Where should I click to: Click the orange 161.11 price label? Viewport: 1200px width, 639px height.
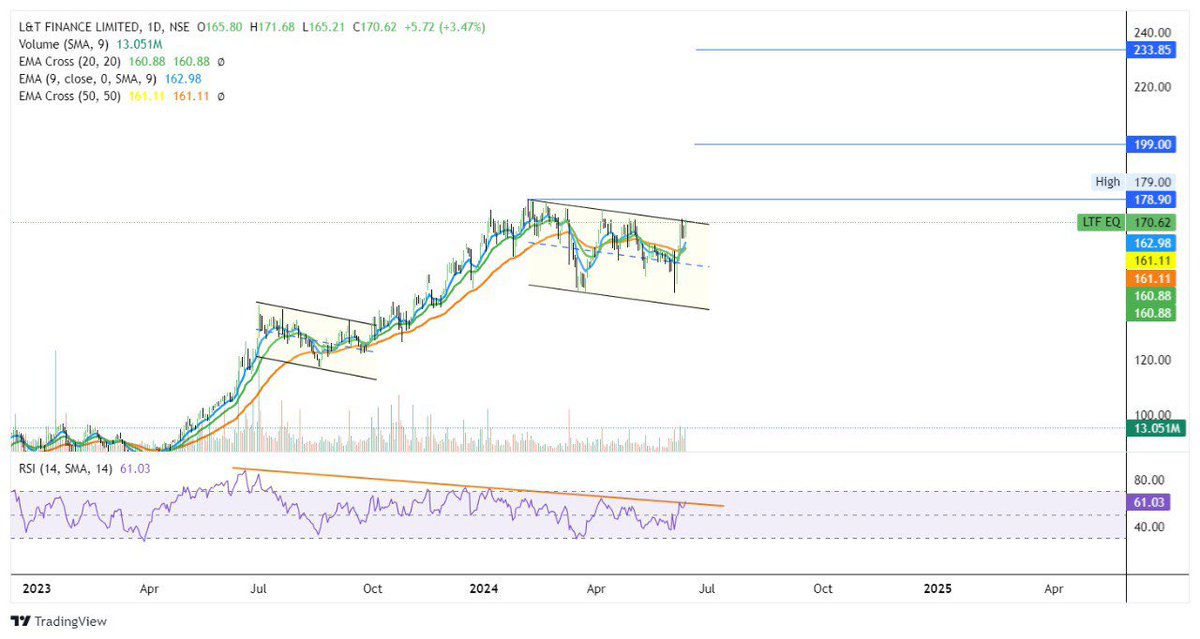[1153, 278]
